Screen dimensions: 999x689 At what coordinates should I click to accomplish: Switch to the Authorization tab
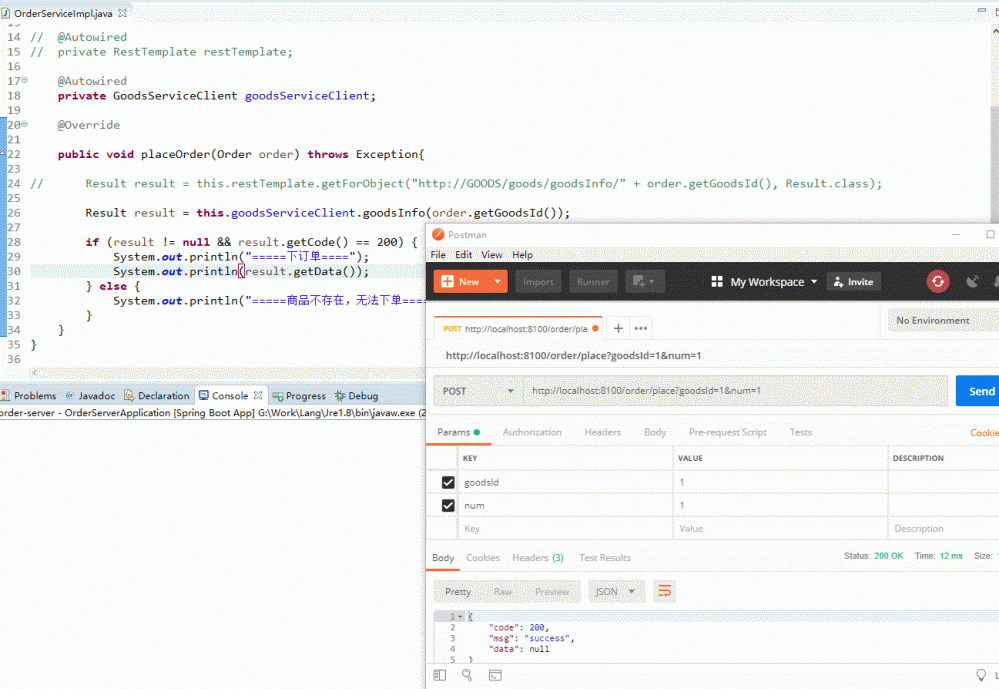pyautogui.click(x=531, y=432)
